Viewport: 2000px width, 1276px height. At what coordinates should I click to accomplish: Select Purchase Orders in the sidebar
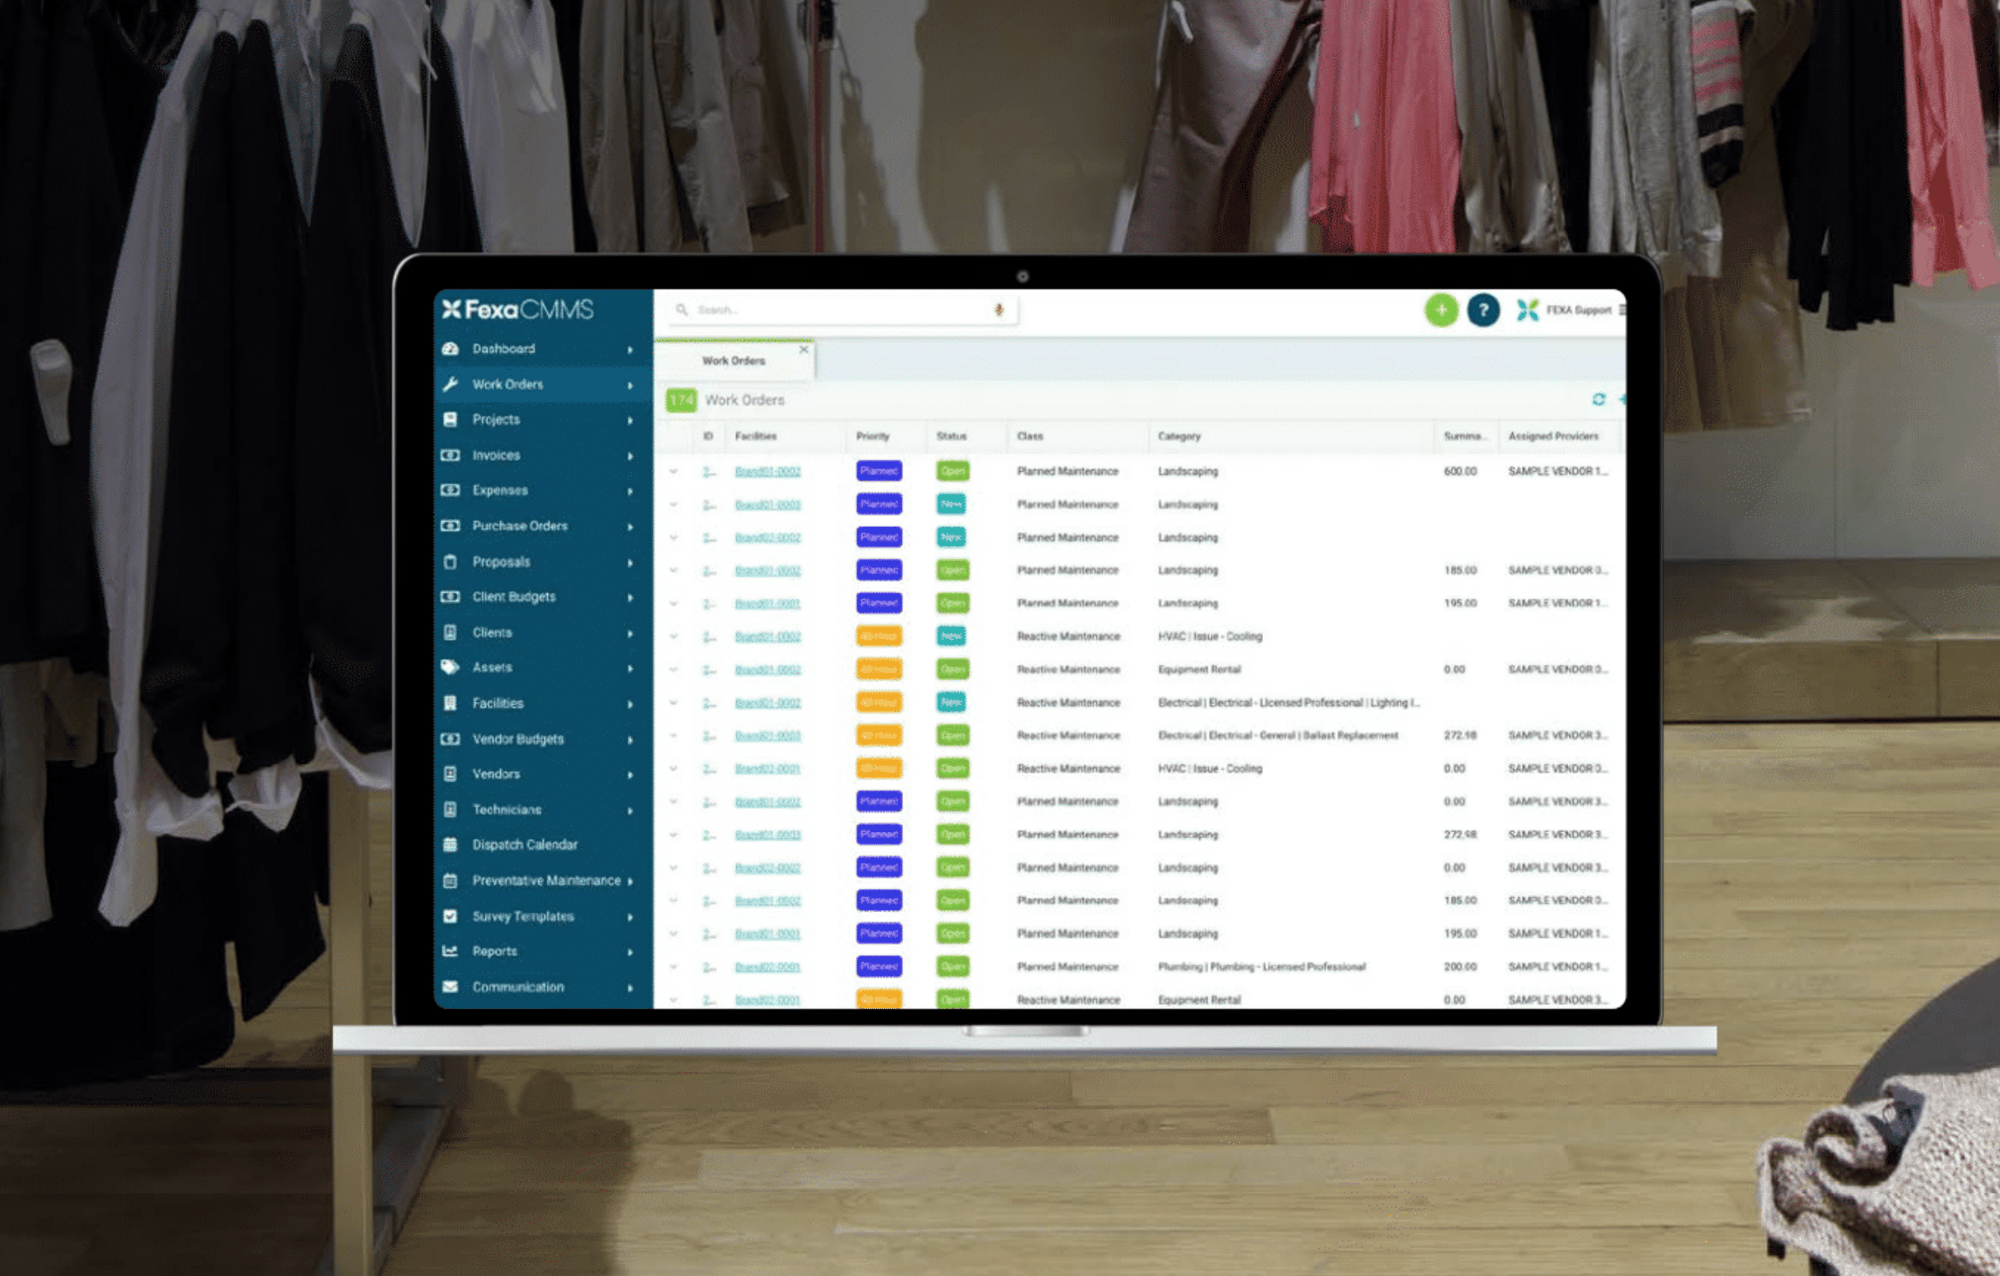[519, 526]
